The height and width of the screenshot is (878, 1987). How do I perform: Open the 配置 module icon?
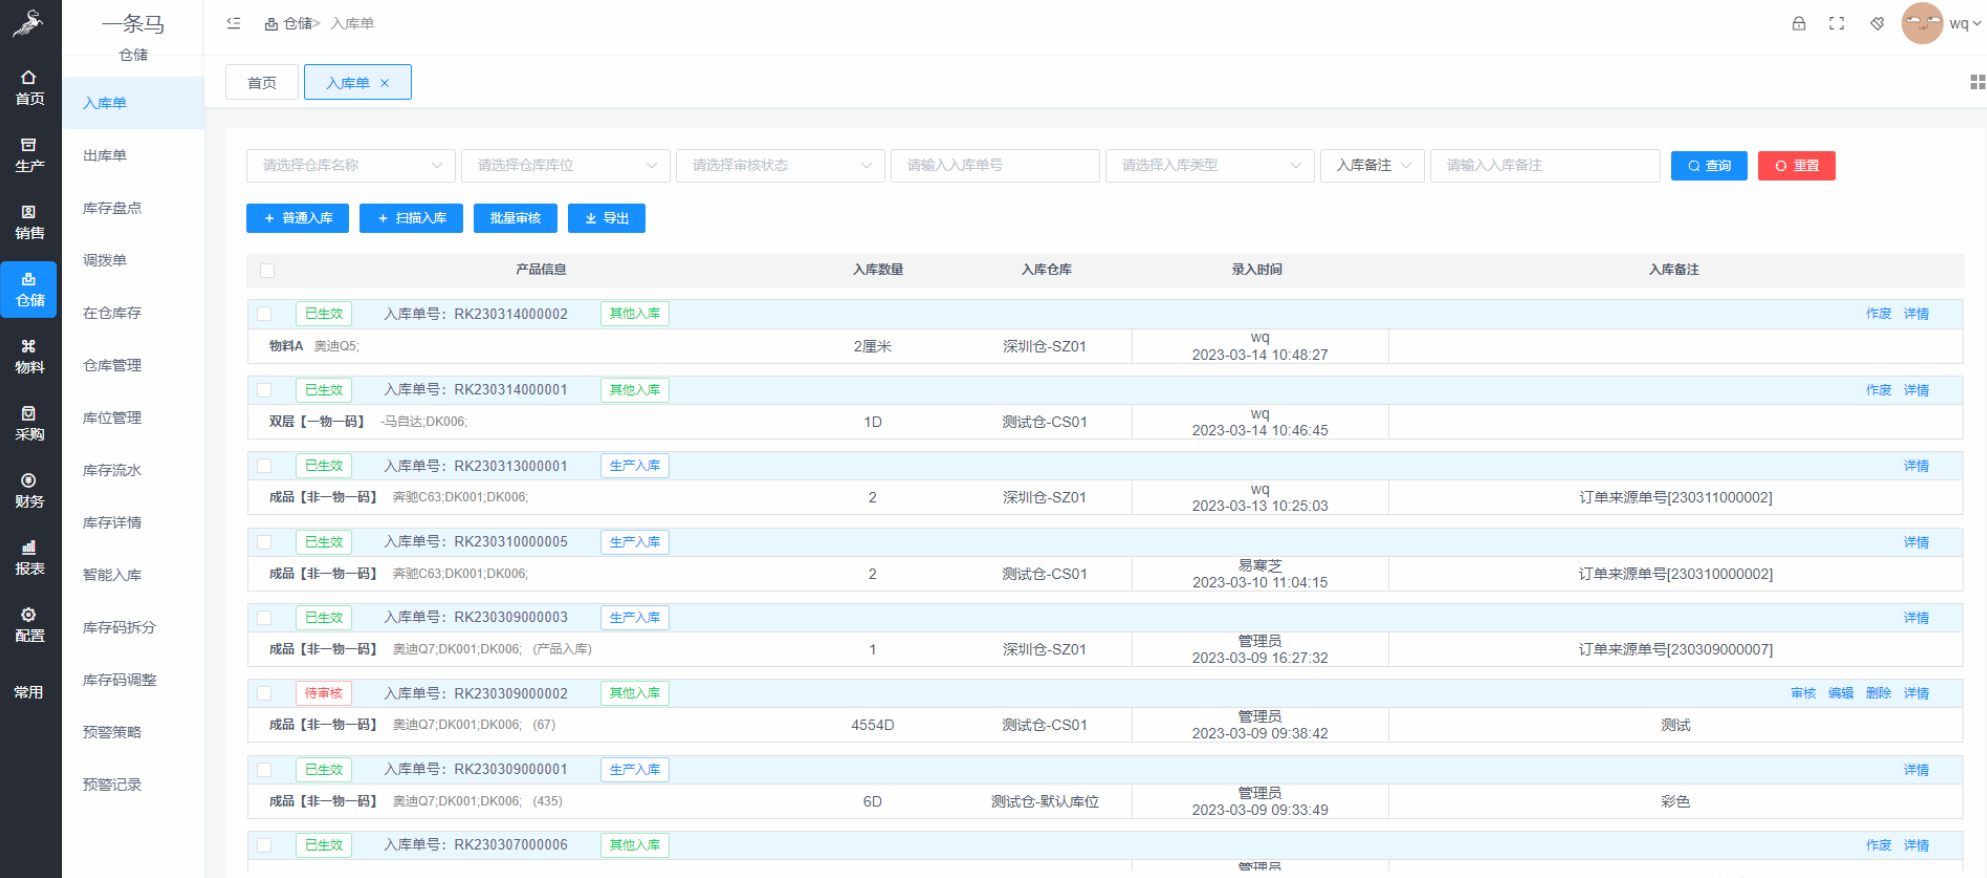click(30, 625)
